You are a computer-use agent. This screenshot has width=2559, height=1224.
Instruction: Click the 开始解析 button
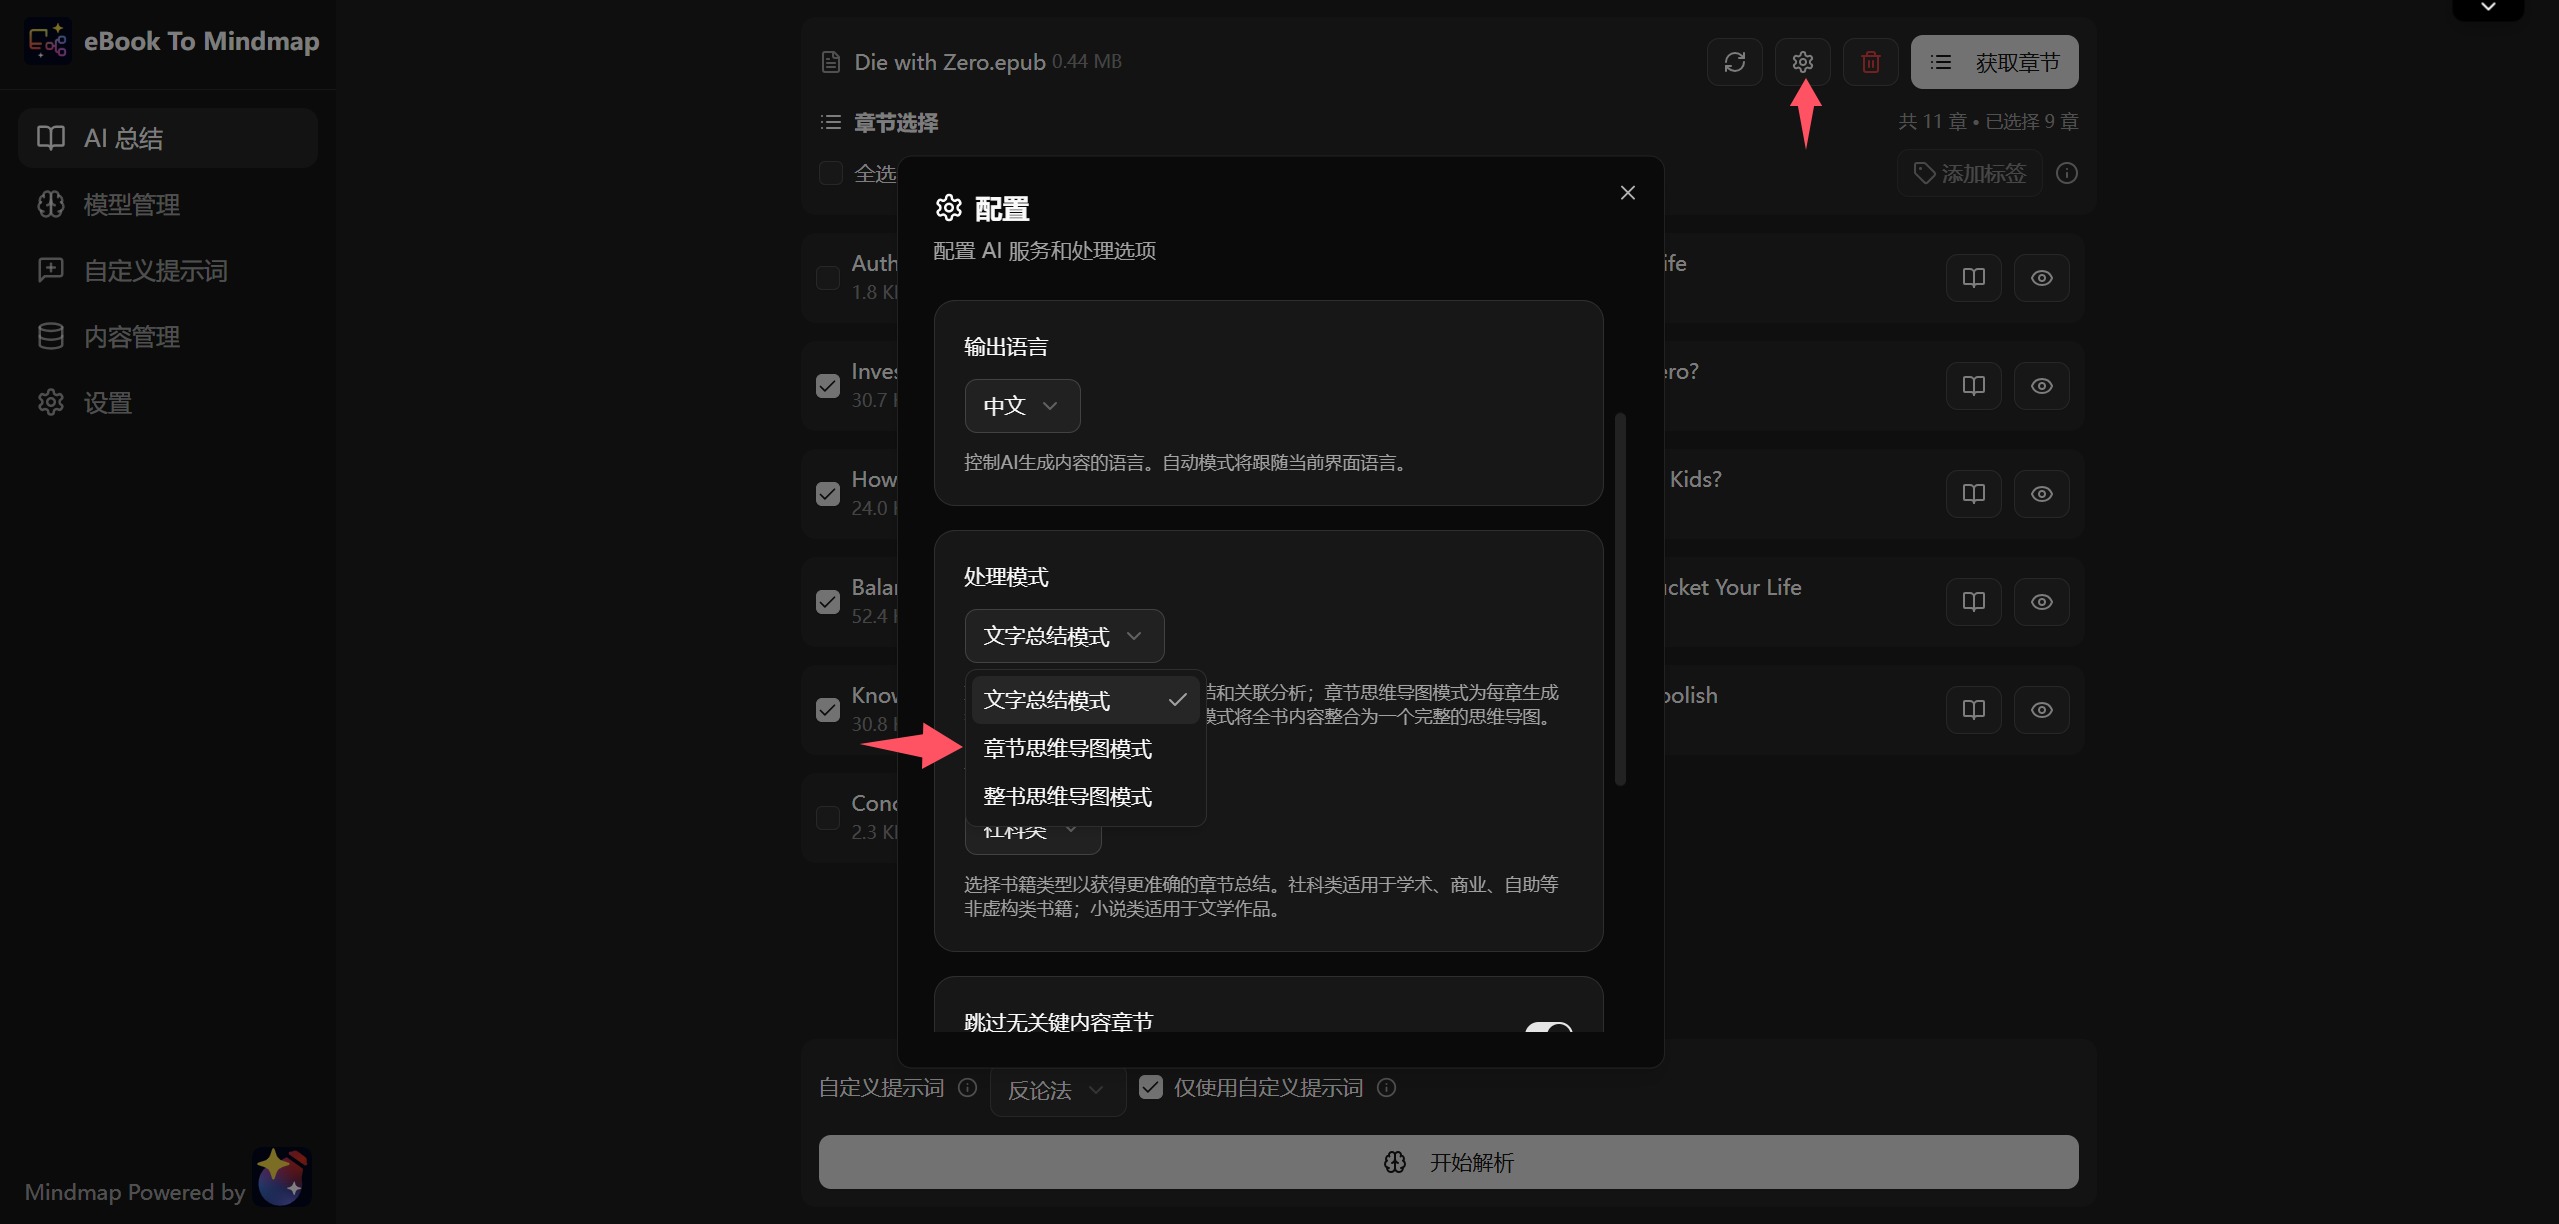[1447, 1161]
